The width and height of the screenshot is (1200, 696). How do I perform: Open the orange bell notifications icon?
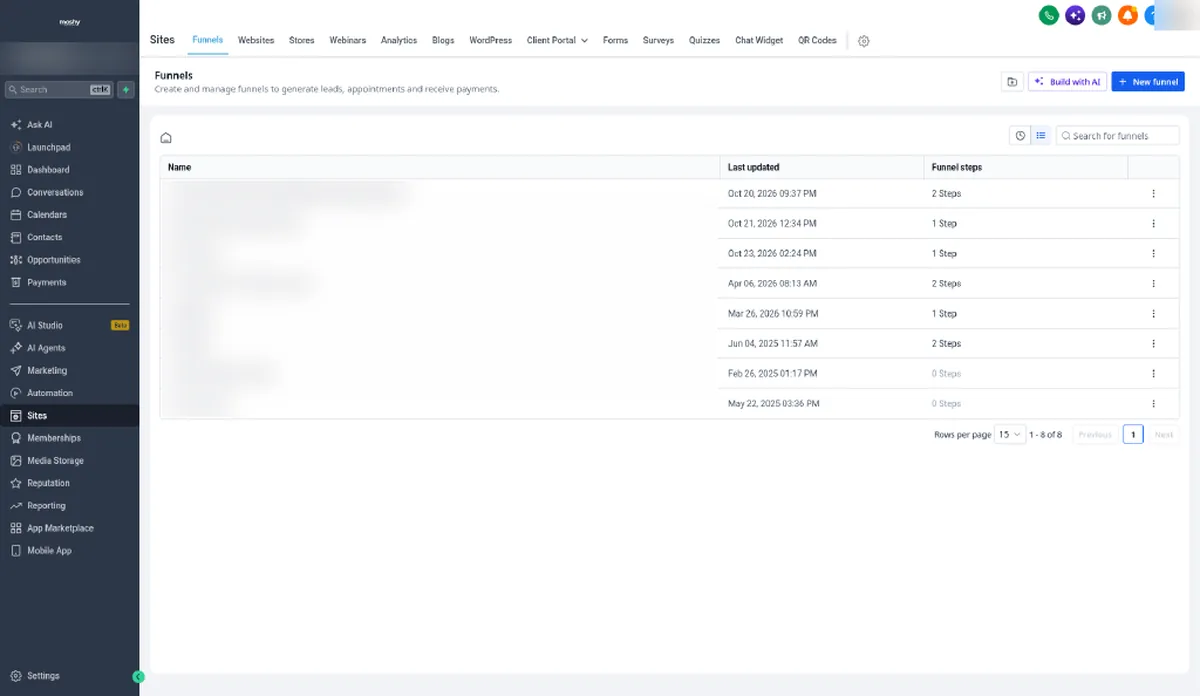tap(1127, 15)
